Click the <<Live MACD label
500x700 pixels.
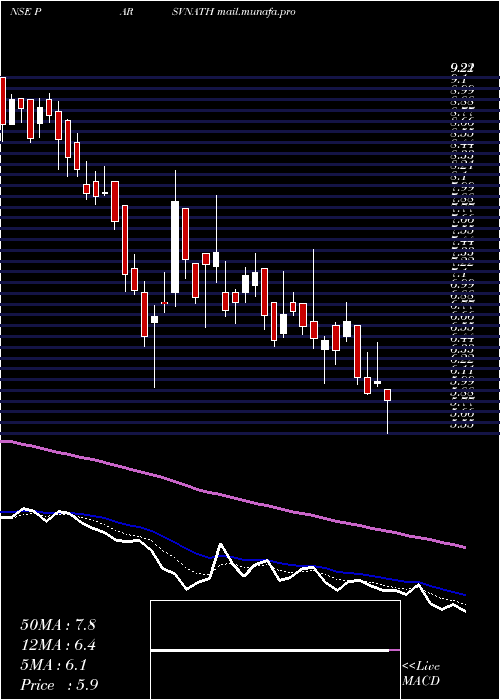[421, 673]
